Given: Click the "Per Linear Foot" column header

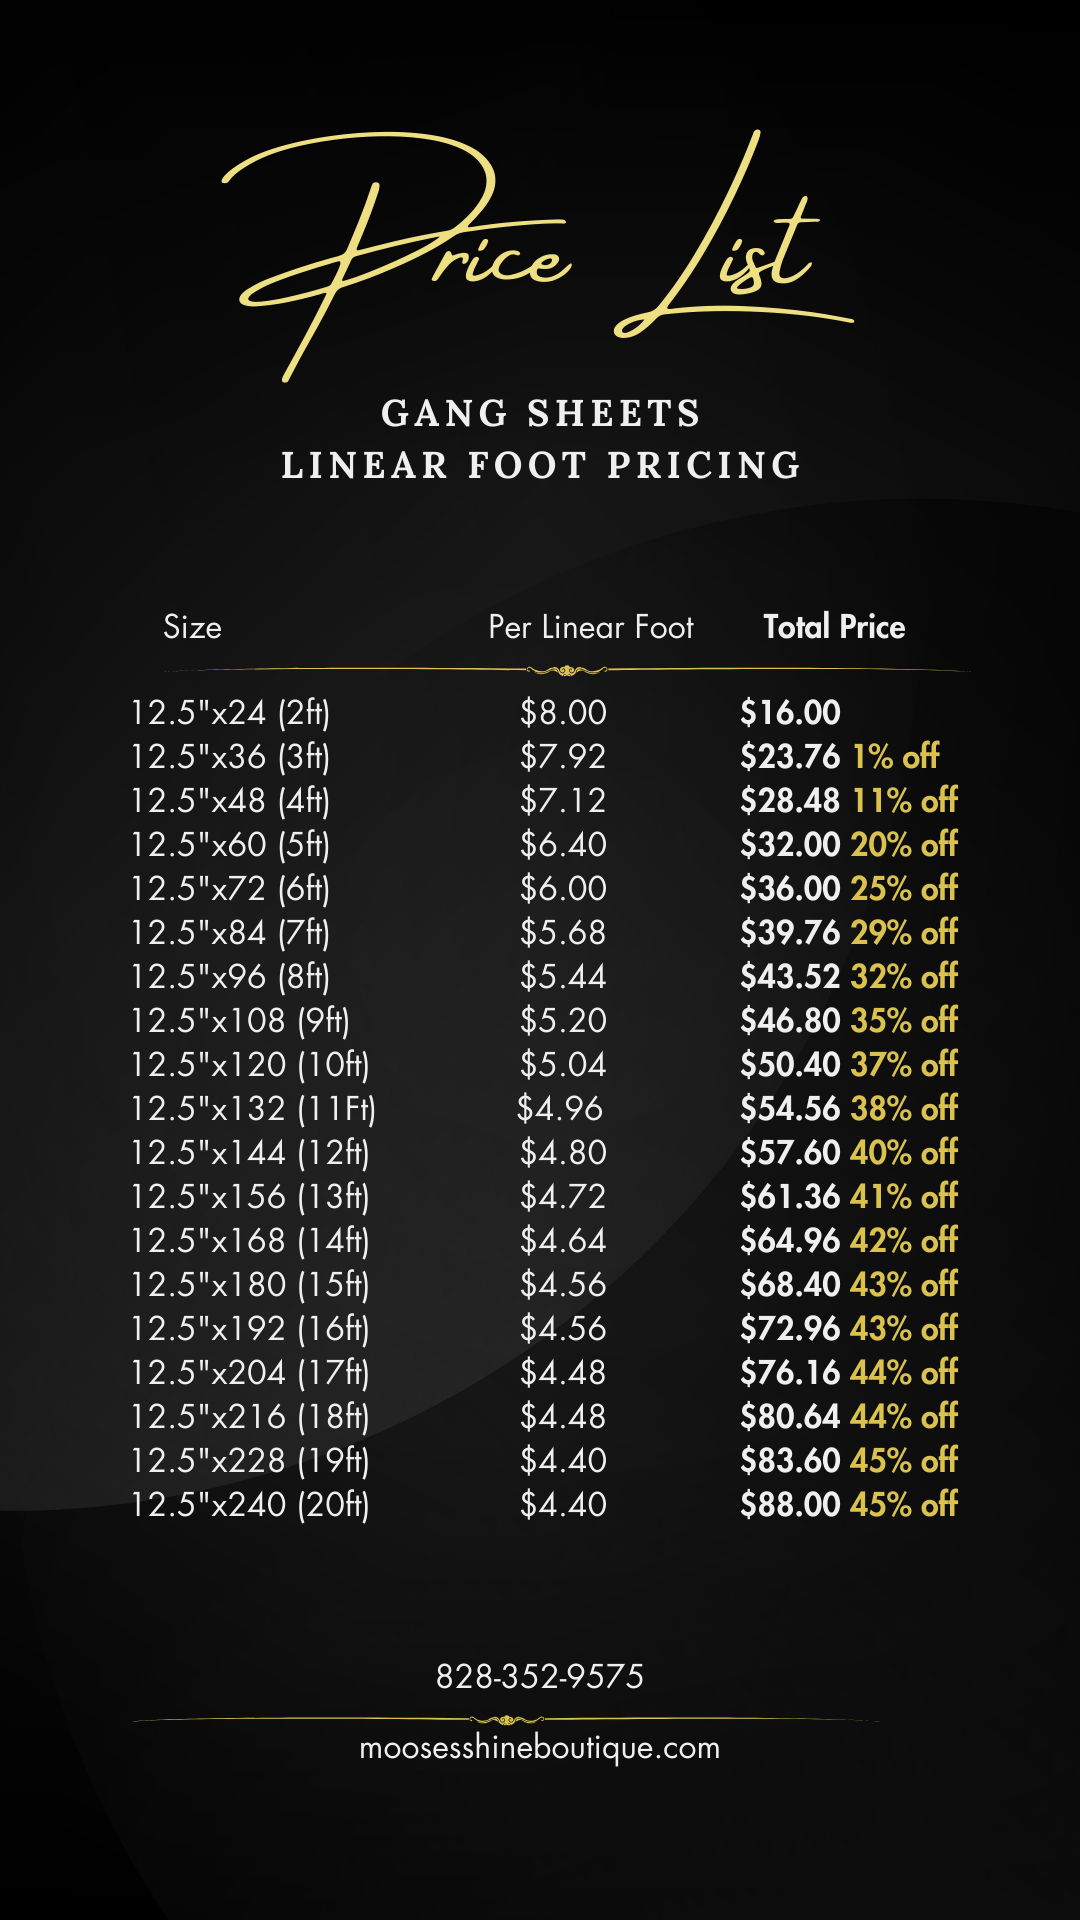Looking at the screenshot, I should coord(590,627).
